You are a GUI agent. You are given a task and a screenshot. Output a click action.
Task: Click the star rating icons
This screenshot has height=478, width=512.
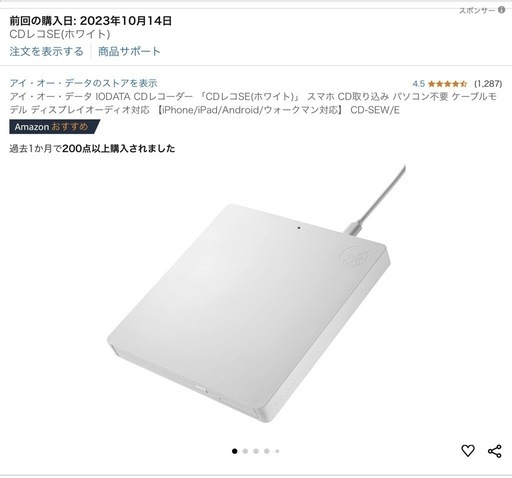(x=447, y=83)
